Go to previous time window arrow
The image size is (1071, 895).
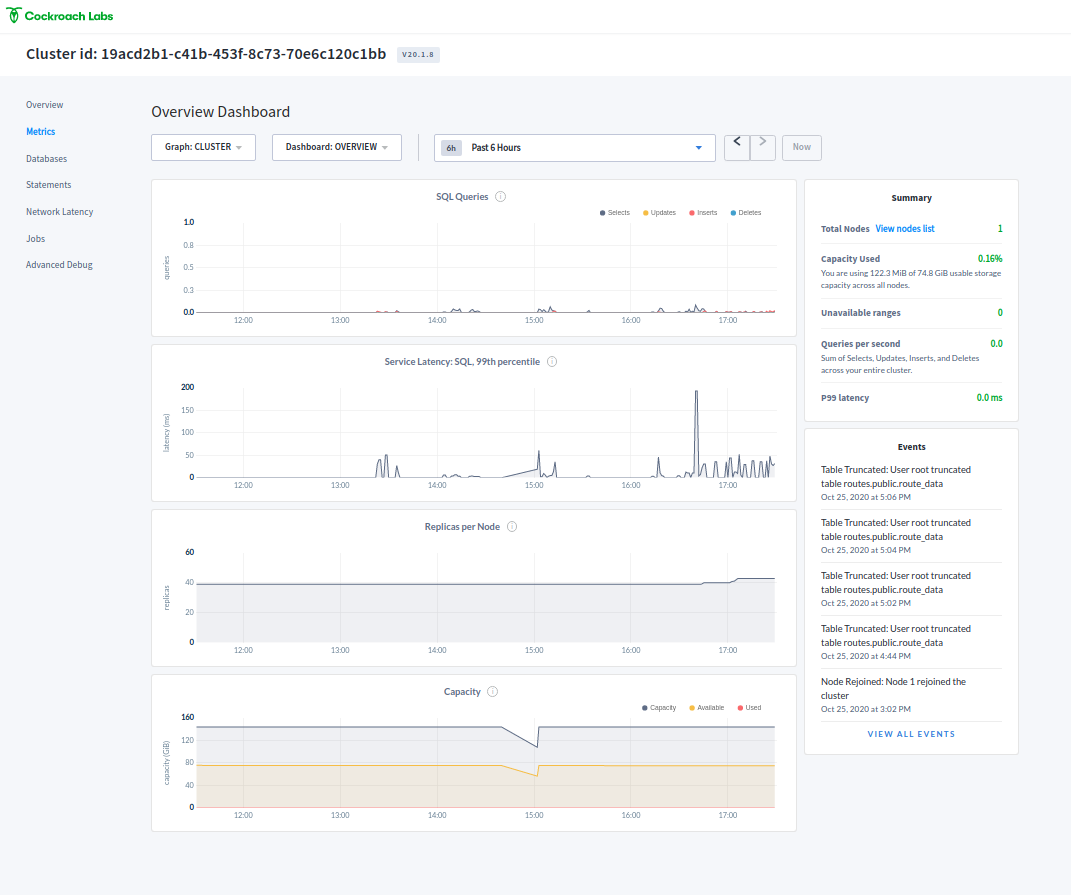(x=737, y=148)
